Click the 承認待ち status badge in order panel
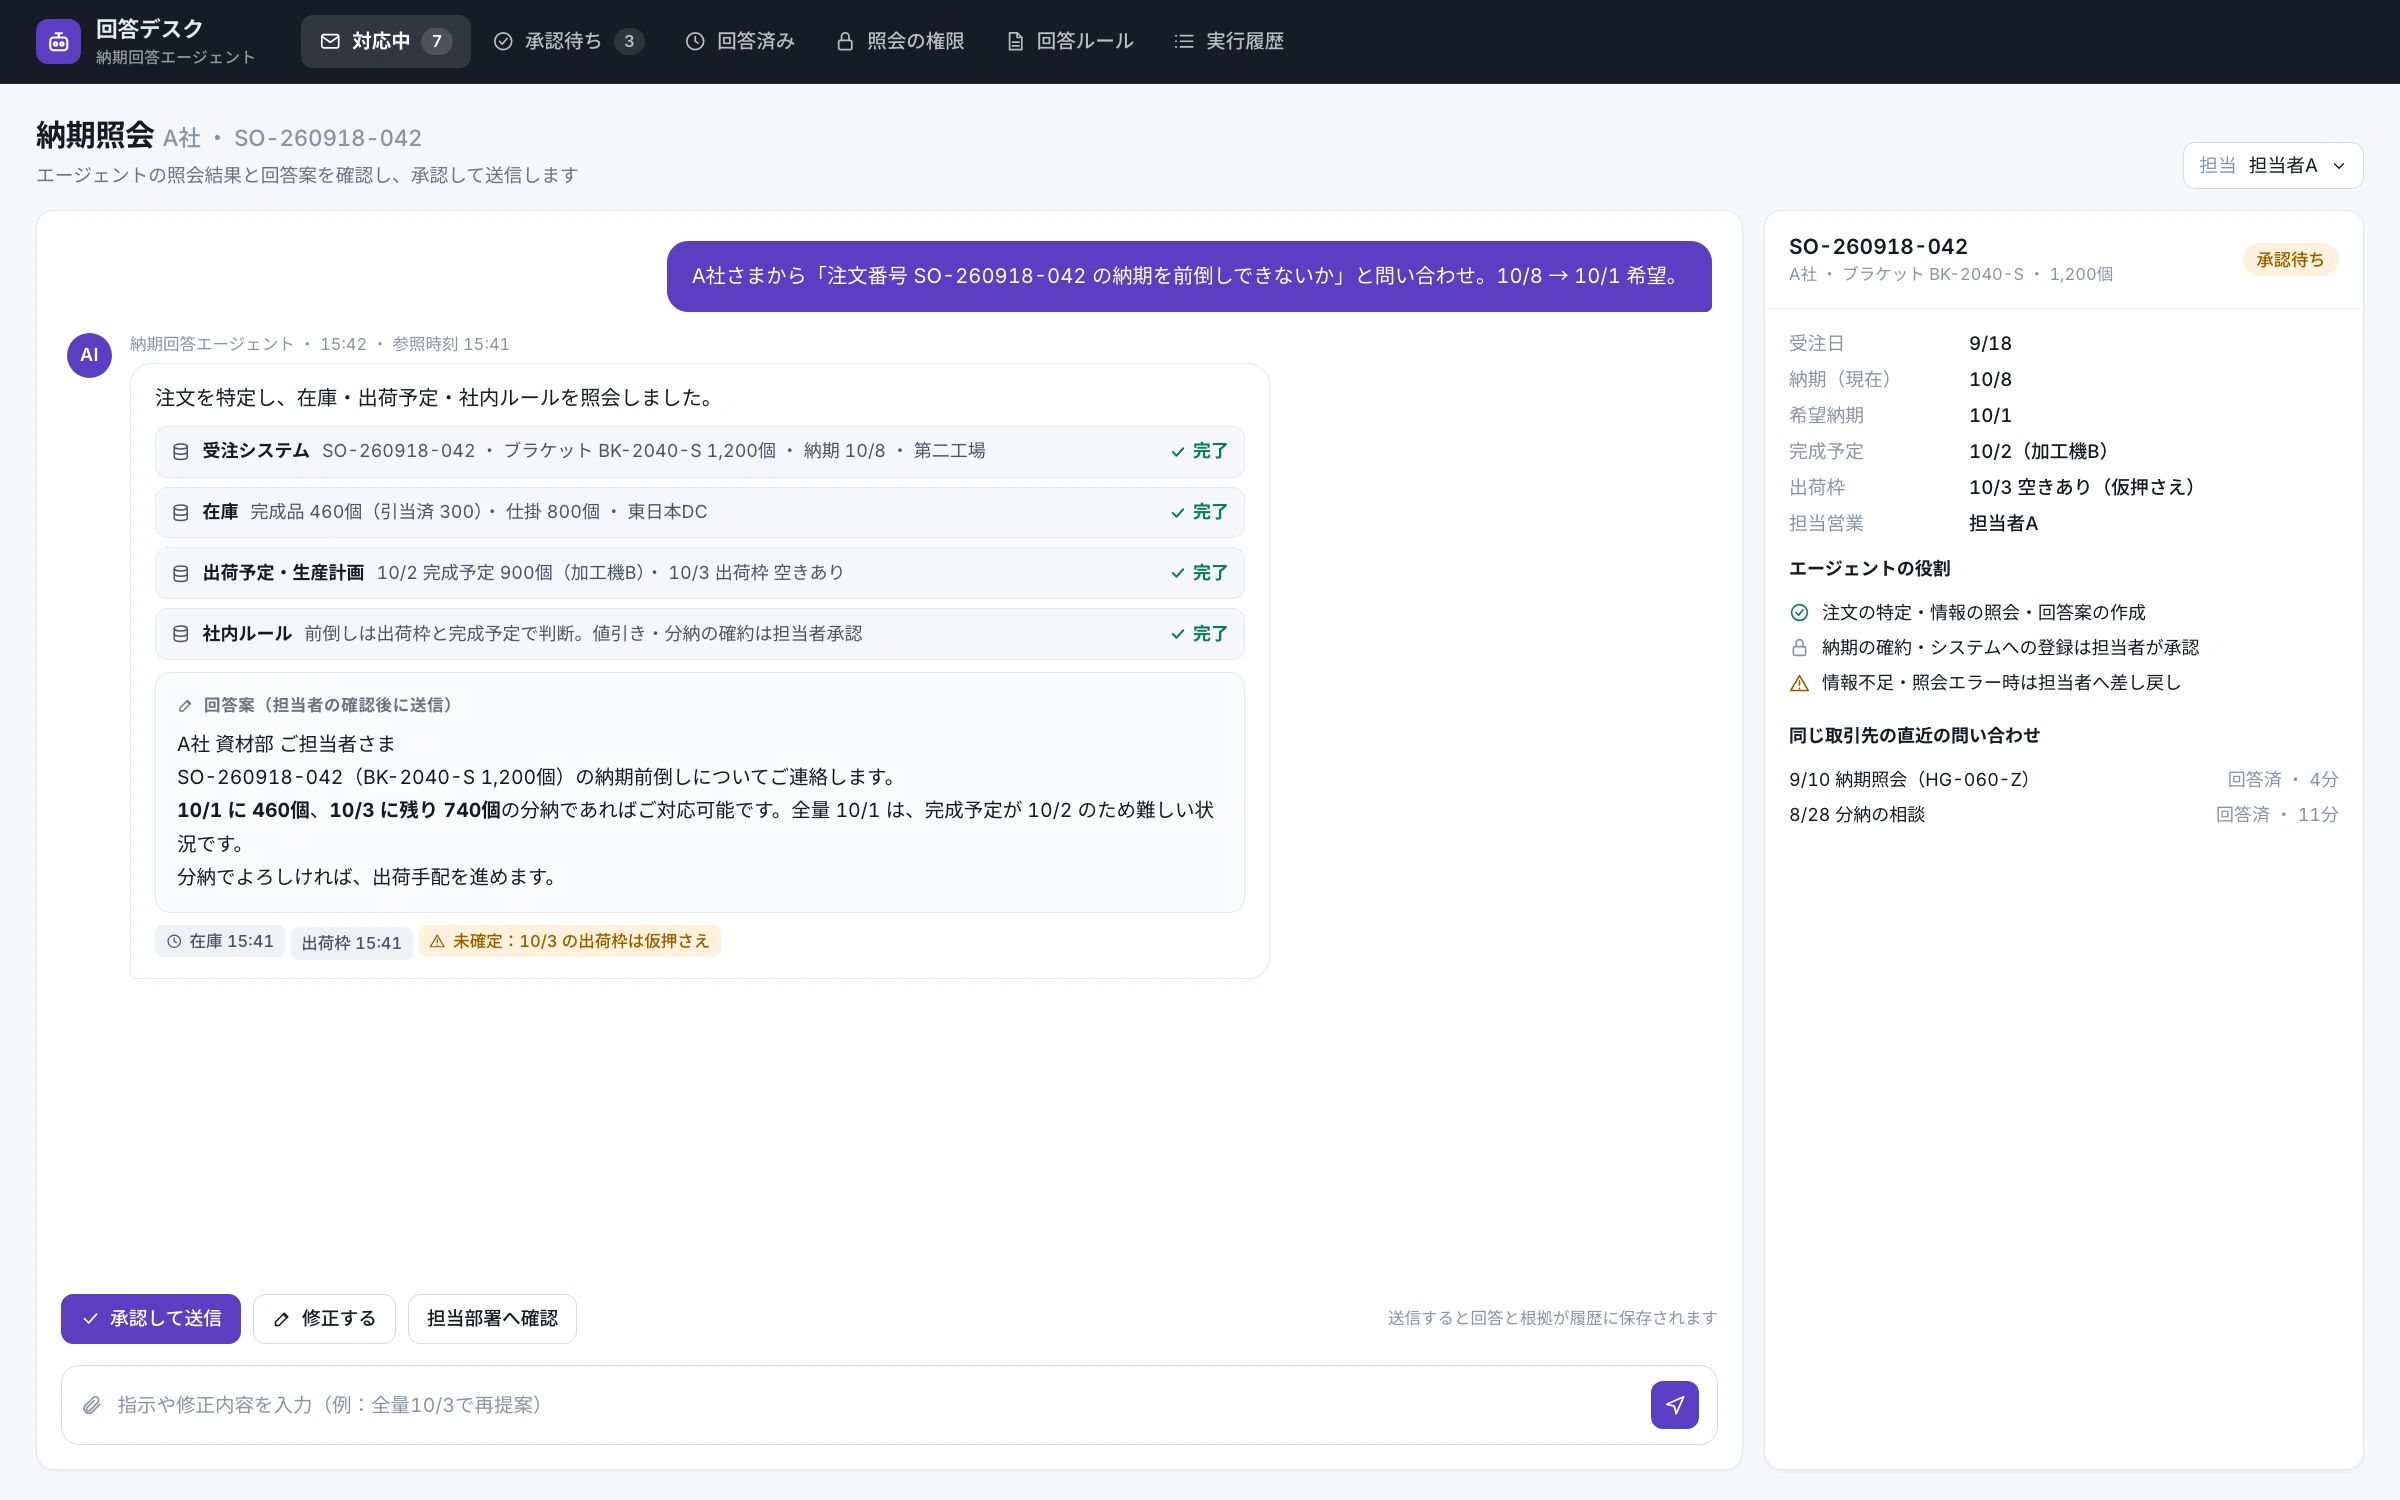Image resolution: width=2400 pixels, height=1500 pixels. pos(2290,260)
